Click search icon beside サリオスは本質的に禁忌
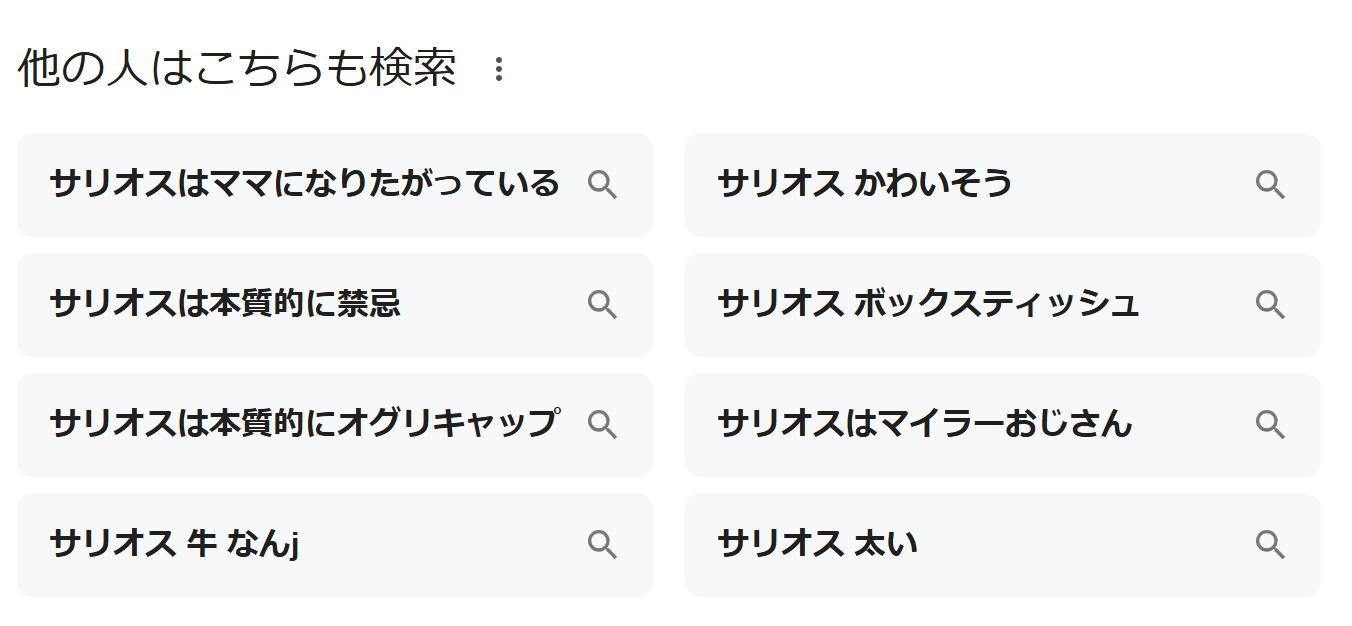The height and width of the screenshot is (626, 1352). coord(602,305)
